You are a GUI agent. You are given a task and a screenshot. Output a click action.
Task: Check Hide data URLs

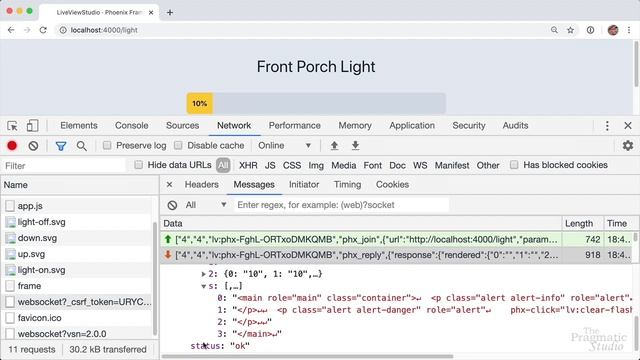[x=138, y=165]
